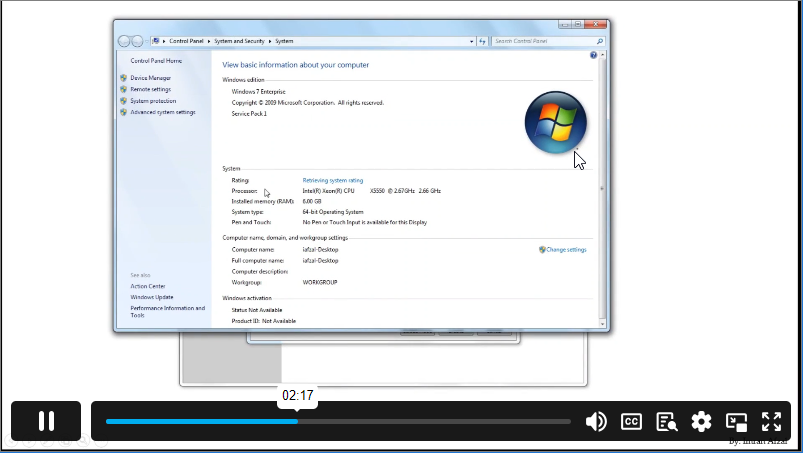Click the address bar refresh button
The height and width of the screenshot is (453, 803).
(x=482, y=41)
